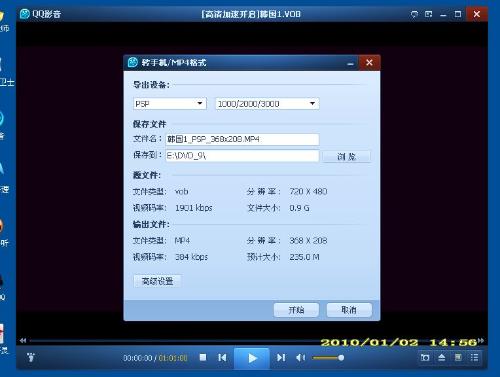The width and height of the screenshot is (500, 377).
Task: Click the fast-forward arrows after the progress bar
Action: (481, 340)
